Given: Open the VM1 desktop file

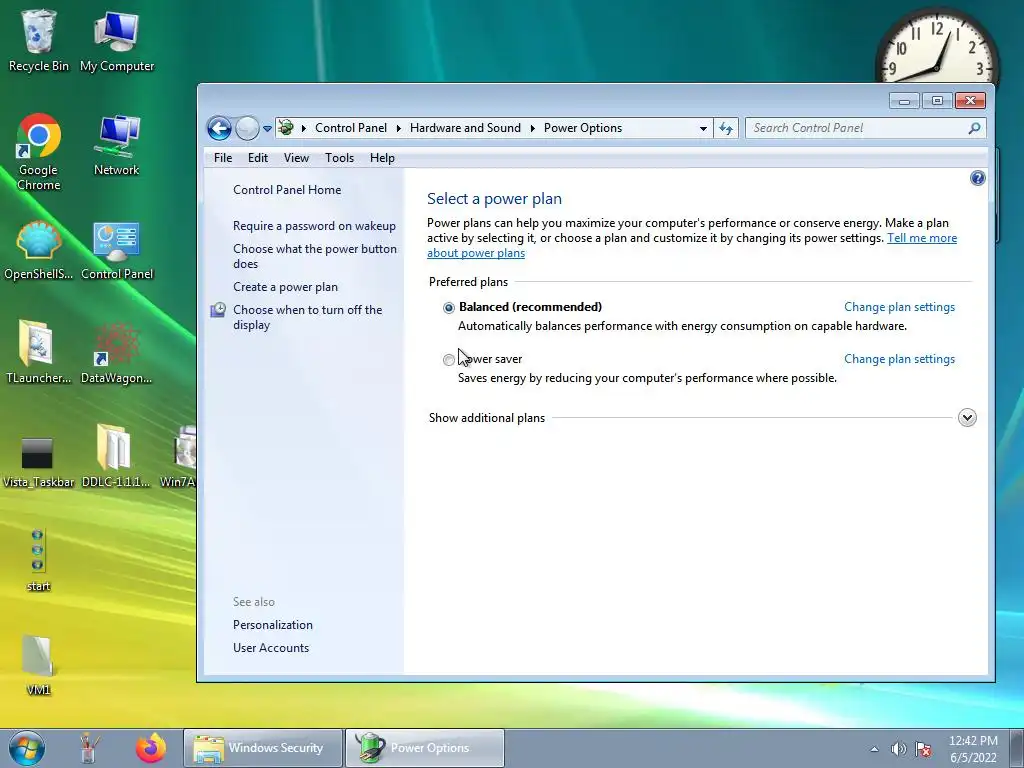Looking at the screenshot, I should 38,664.
